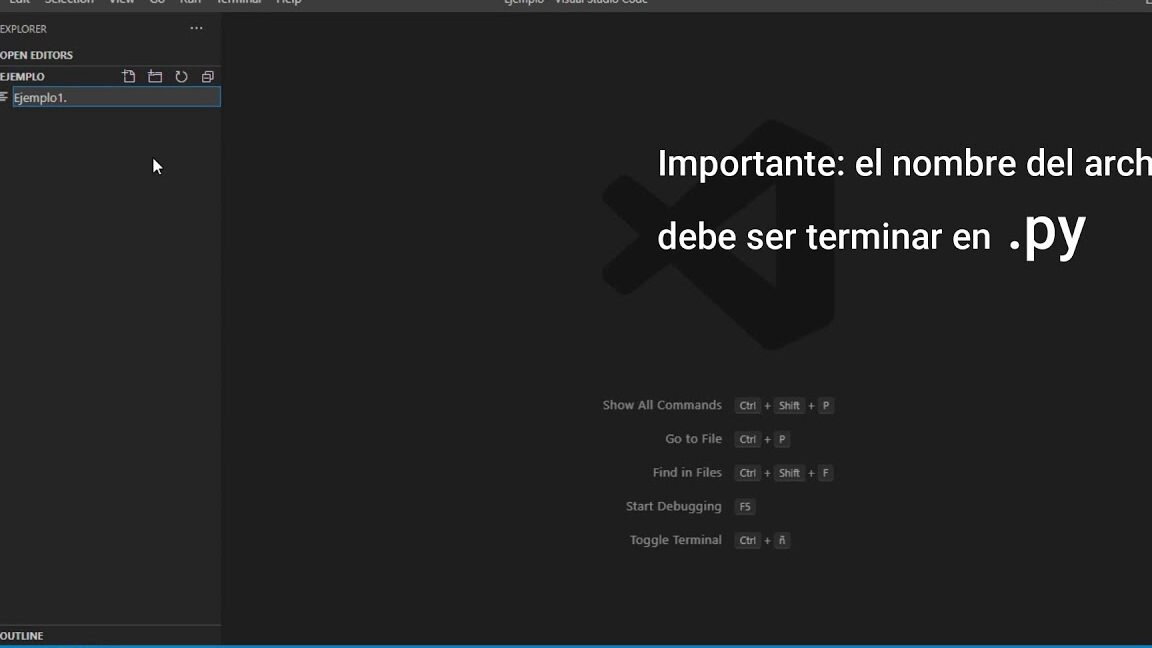Create a New Folder in EJEMPLO
Screen dimensions: 1152x648
click(x=155, y=76)
